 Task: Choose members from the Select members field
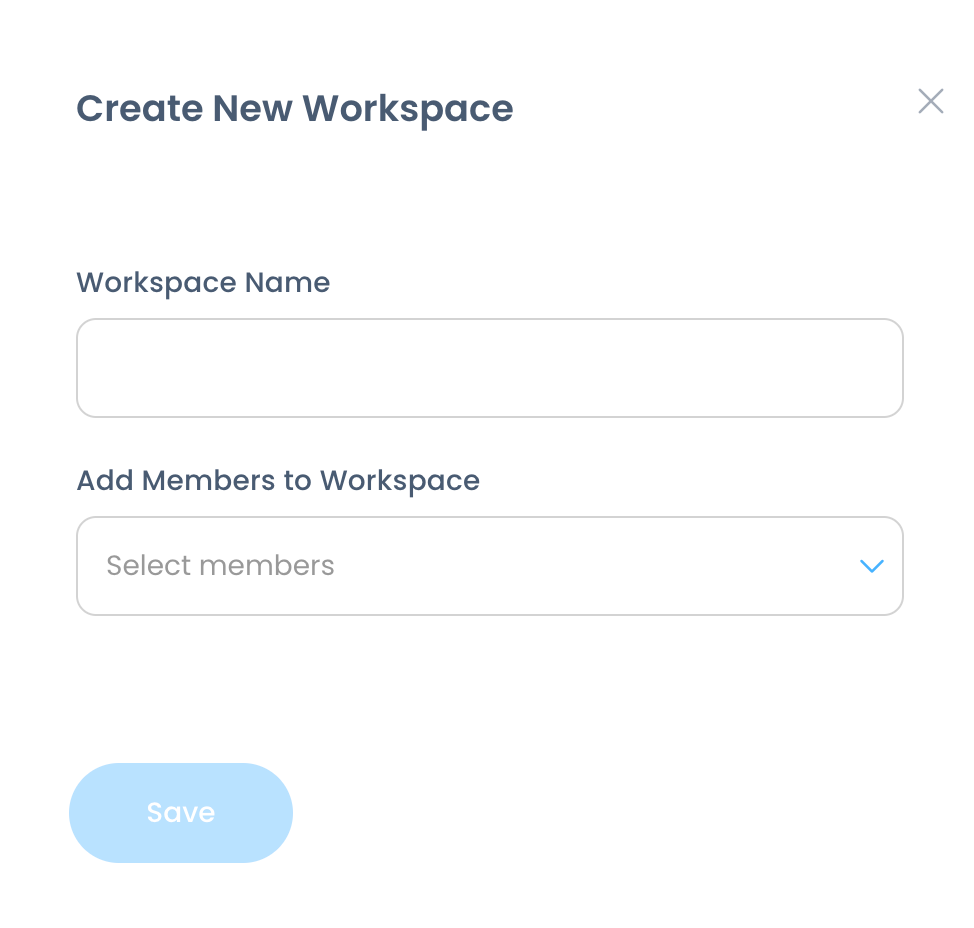pyautogui.click(x=489, y=566)
